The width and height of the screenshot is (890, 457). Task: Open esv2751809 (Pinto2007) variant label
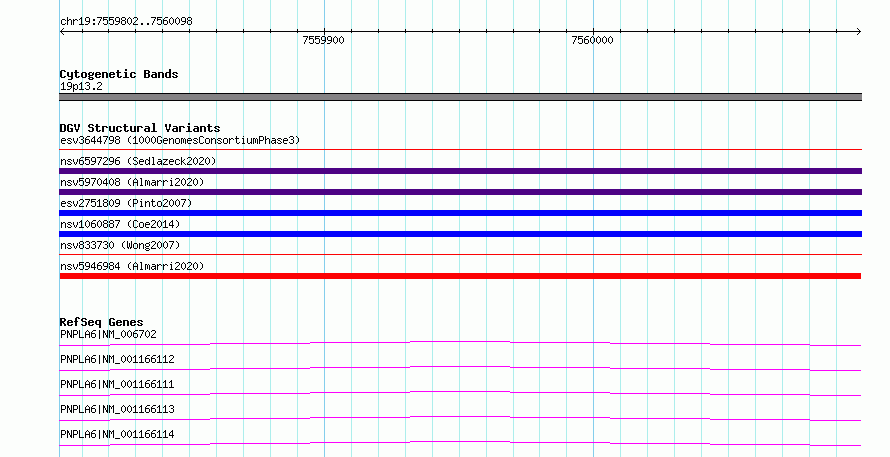126,203
